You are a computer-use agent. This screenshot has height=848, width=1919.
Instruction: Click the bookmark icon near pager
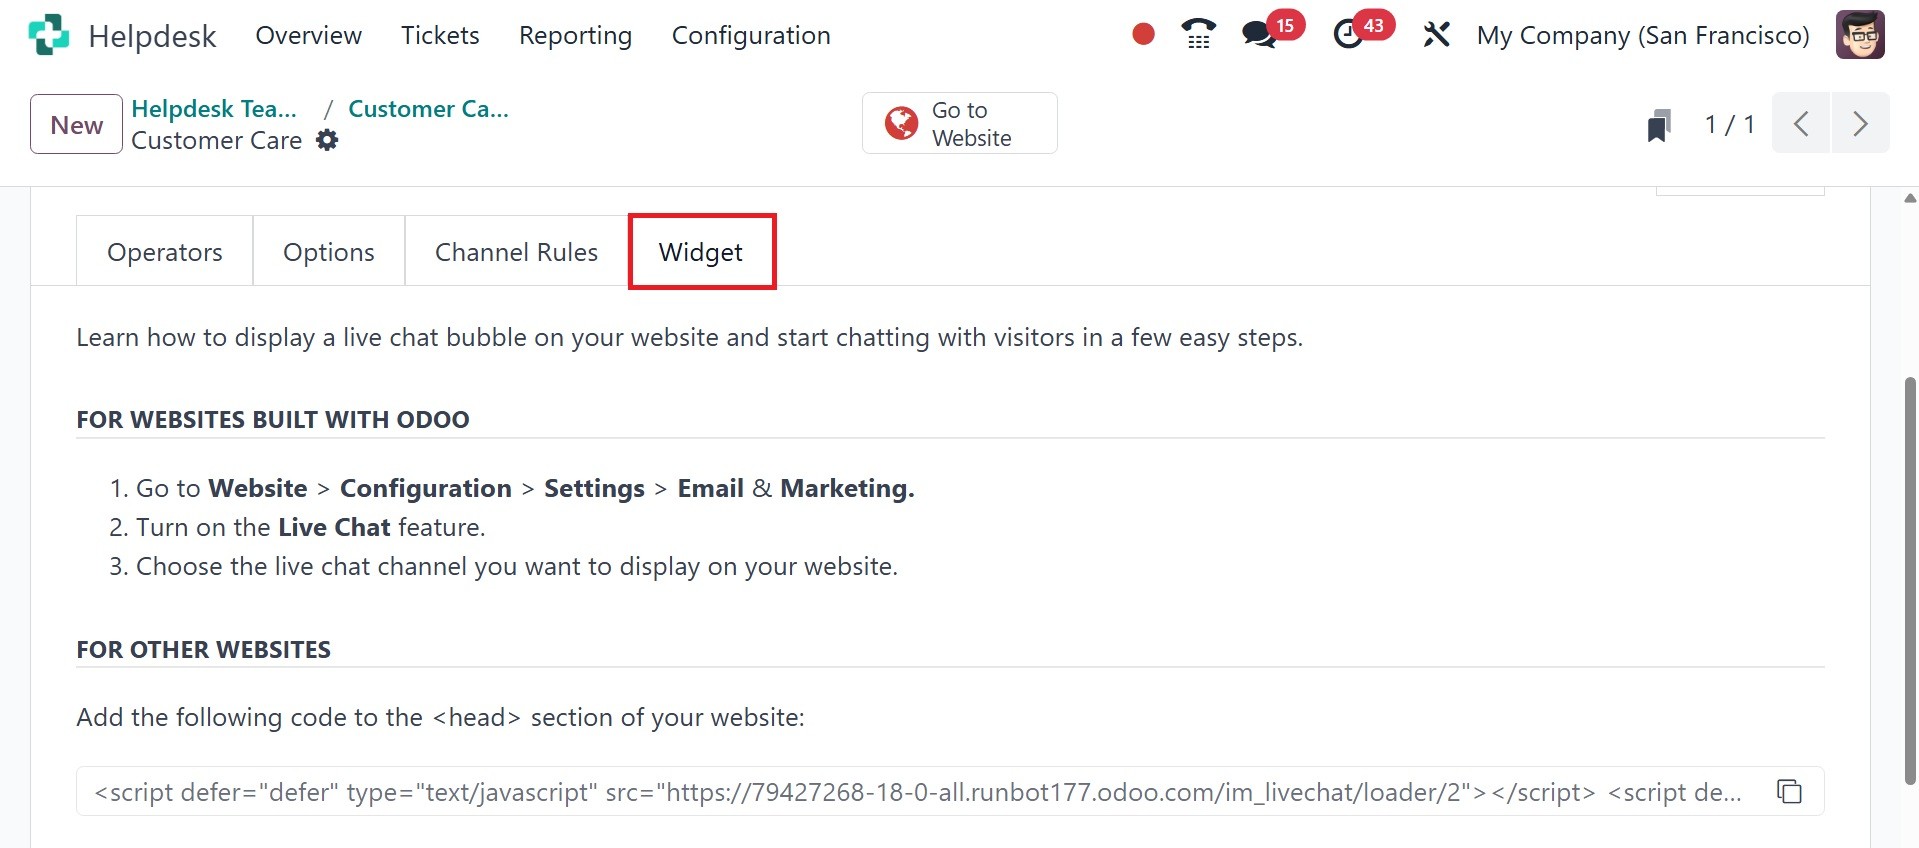pos(1659,125)
